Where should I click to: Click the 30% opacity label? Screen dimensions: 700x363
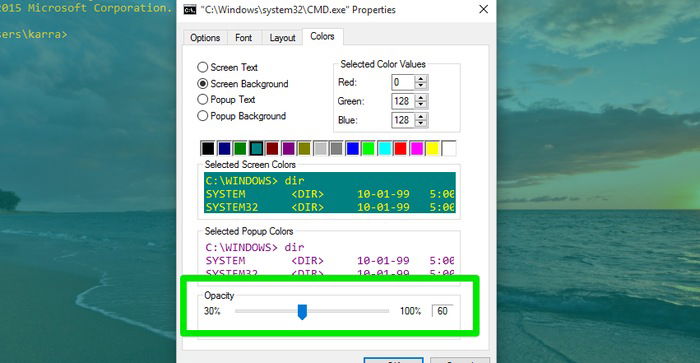[212, 311]
